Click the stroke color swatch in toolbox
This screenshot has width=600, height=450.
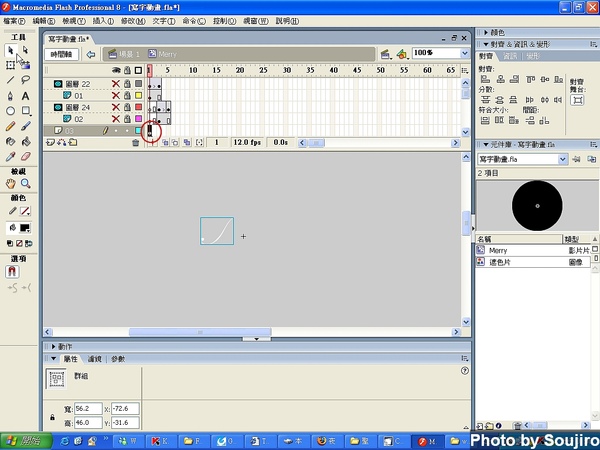26,212
